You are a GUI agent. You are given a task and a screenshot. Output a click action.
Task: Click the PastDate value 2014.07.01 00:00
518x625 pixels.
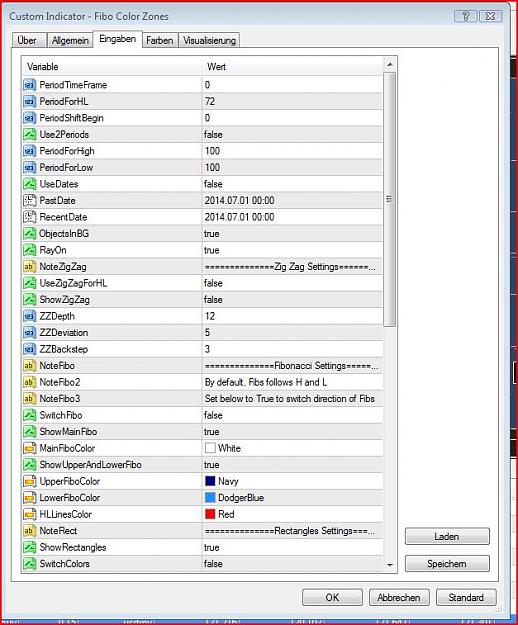tap(239, 200)
